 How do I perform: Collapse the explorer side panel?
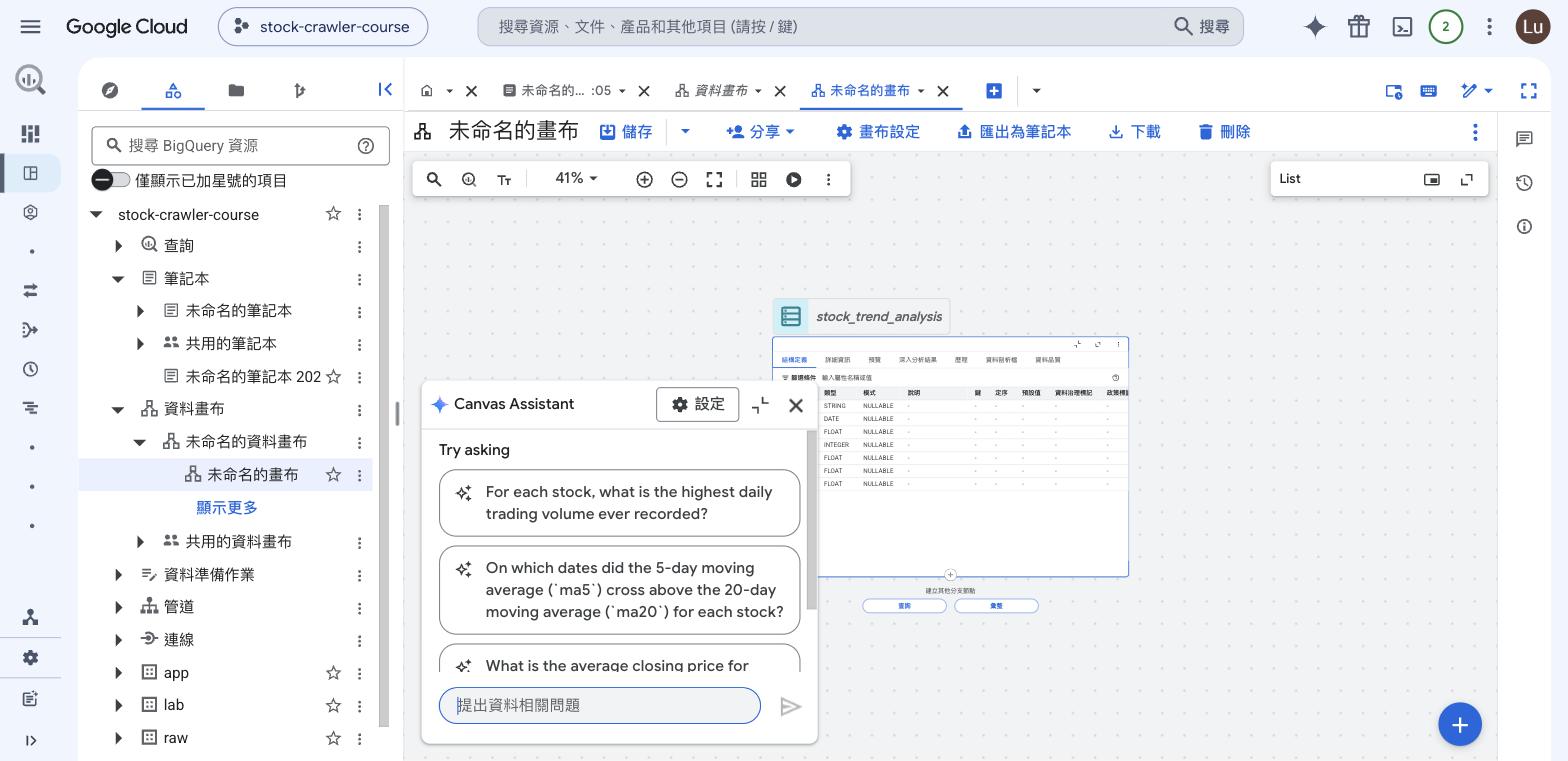click(x=385, y=90)
